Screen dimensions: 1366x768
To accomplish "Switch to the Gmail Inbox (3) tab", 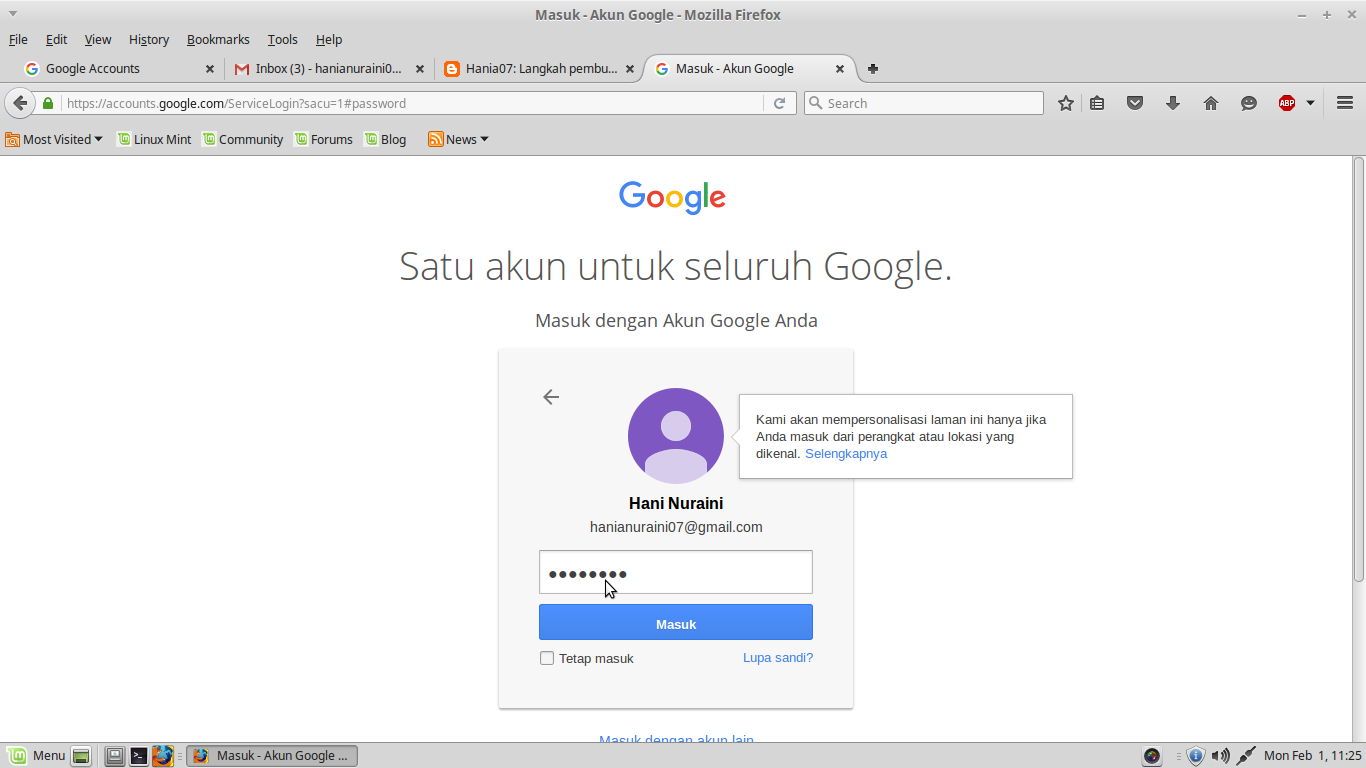I will [x=329, y=69].
